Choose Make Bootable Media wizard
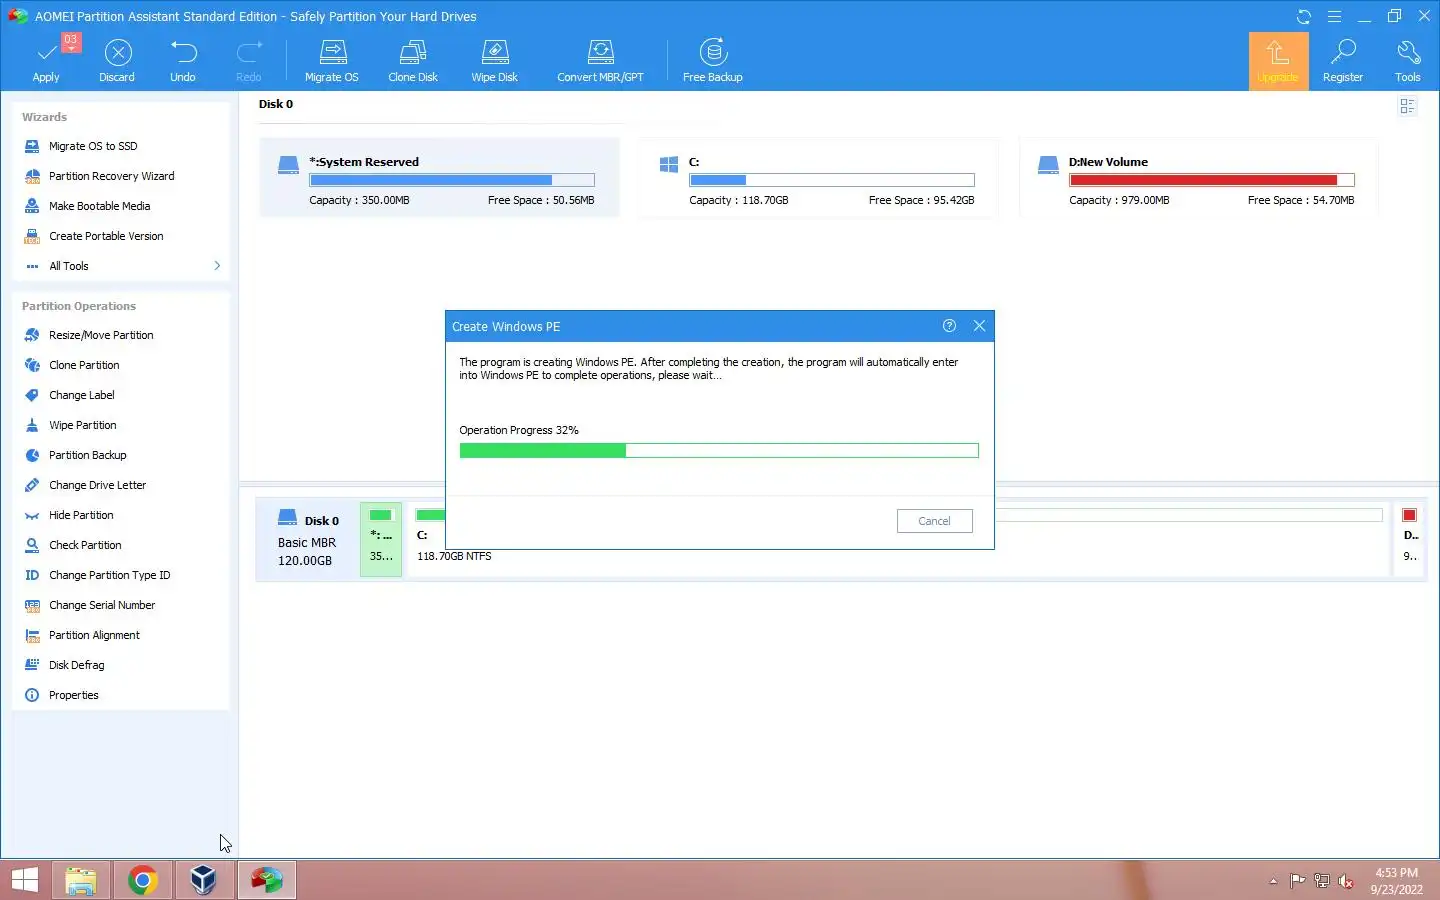This screenshot has width=1440, height=900. coord(99,206)
